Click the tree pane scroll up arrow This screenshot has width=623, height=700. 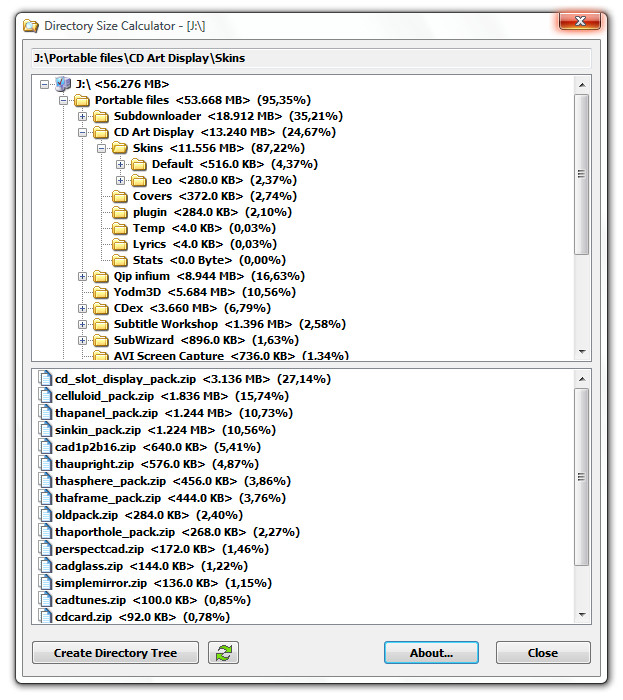(x=582, y=85)
